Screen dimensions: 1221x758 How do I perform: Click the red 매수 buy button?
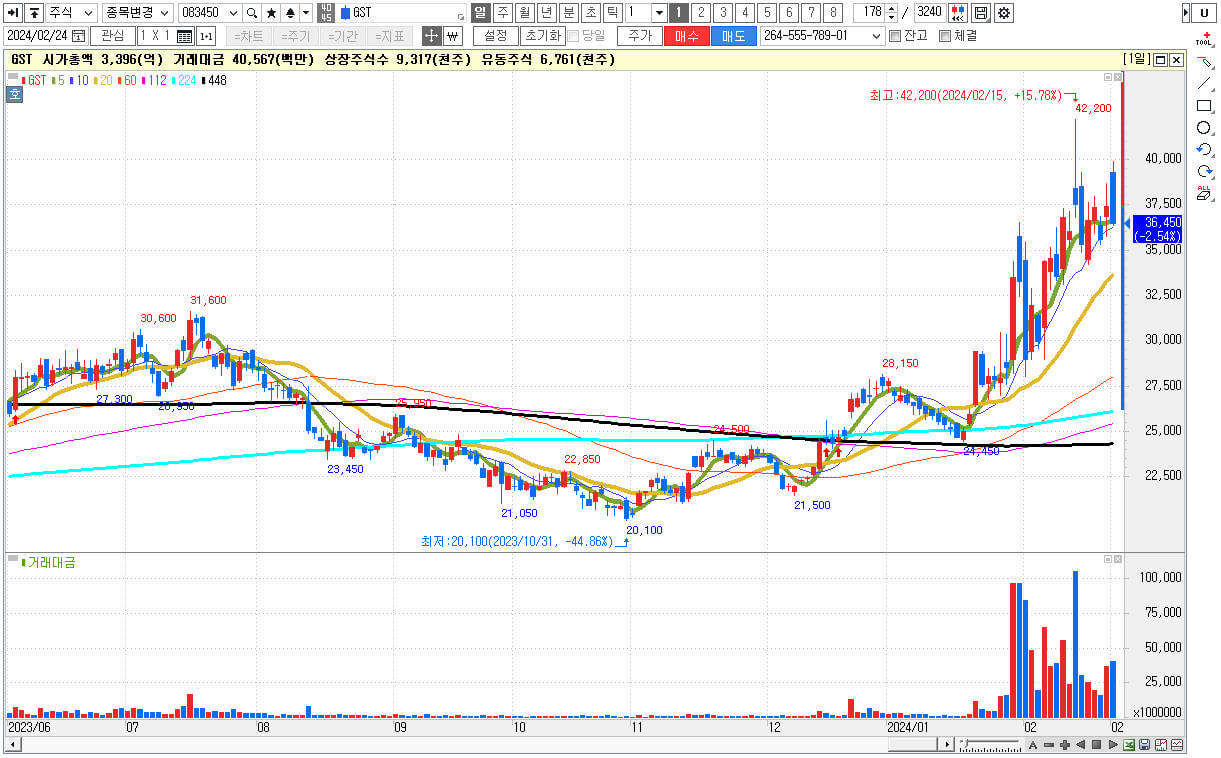coord(687,36)
